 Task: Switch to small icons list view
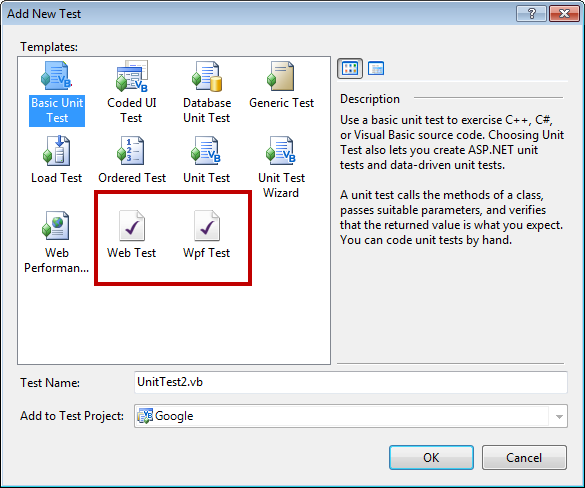376,68
